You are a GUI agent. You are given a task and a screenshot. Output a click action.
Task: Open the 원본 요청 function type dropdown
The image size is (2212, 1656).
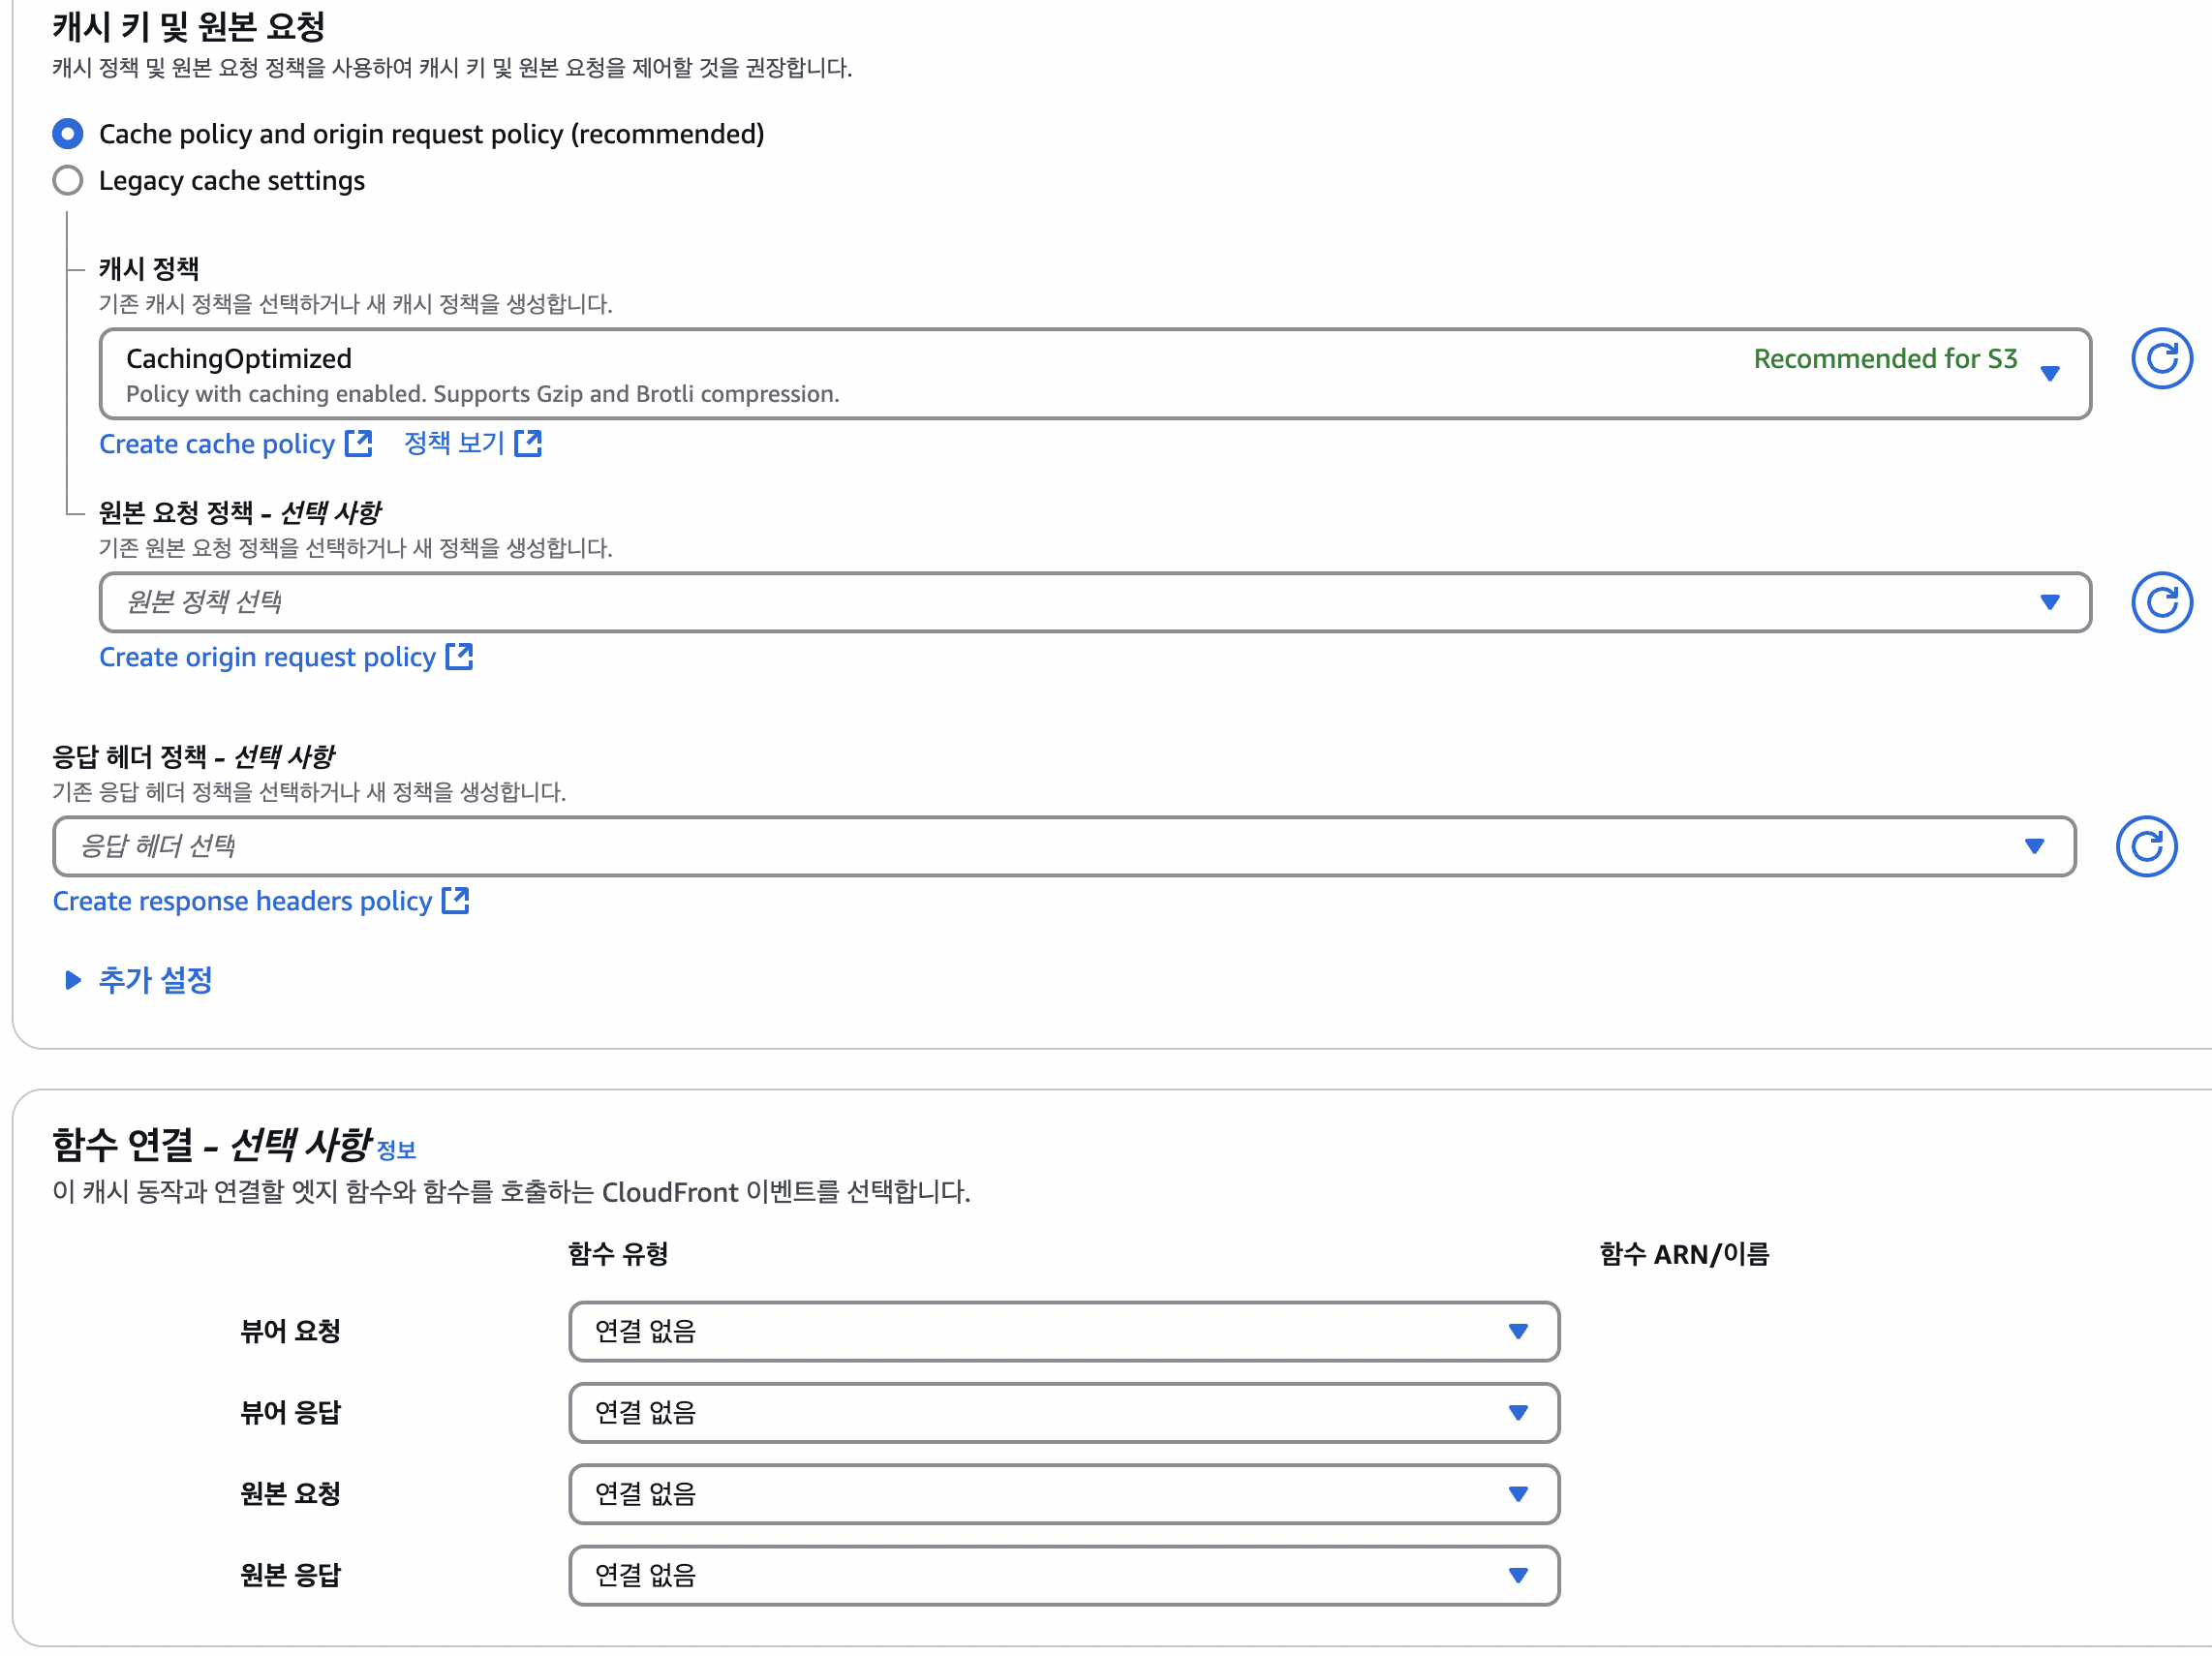click(x=1063, y=1493)
